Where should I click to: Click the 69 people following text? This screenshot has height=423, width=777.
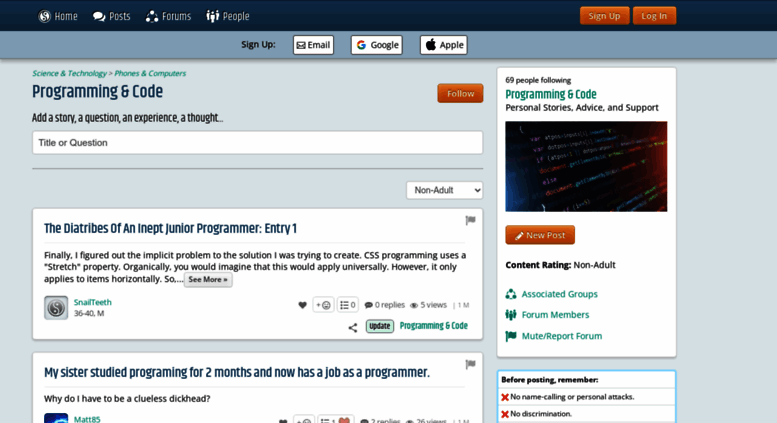pyautogui.click(x=538, y=80)
